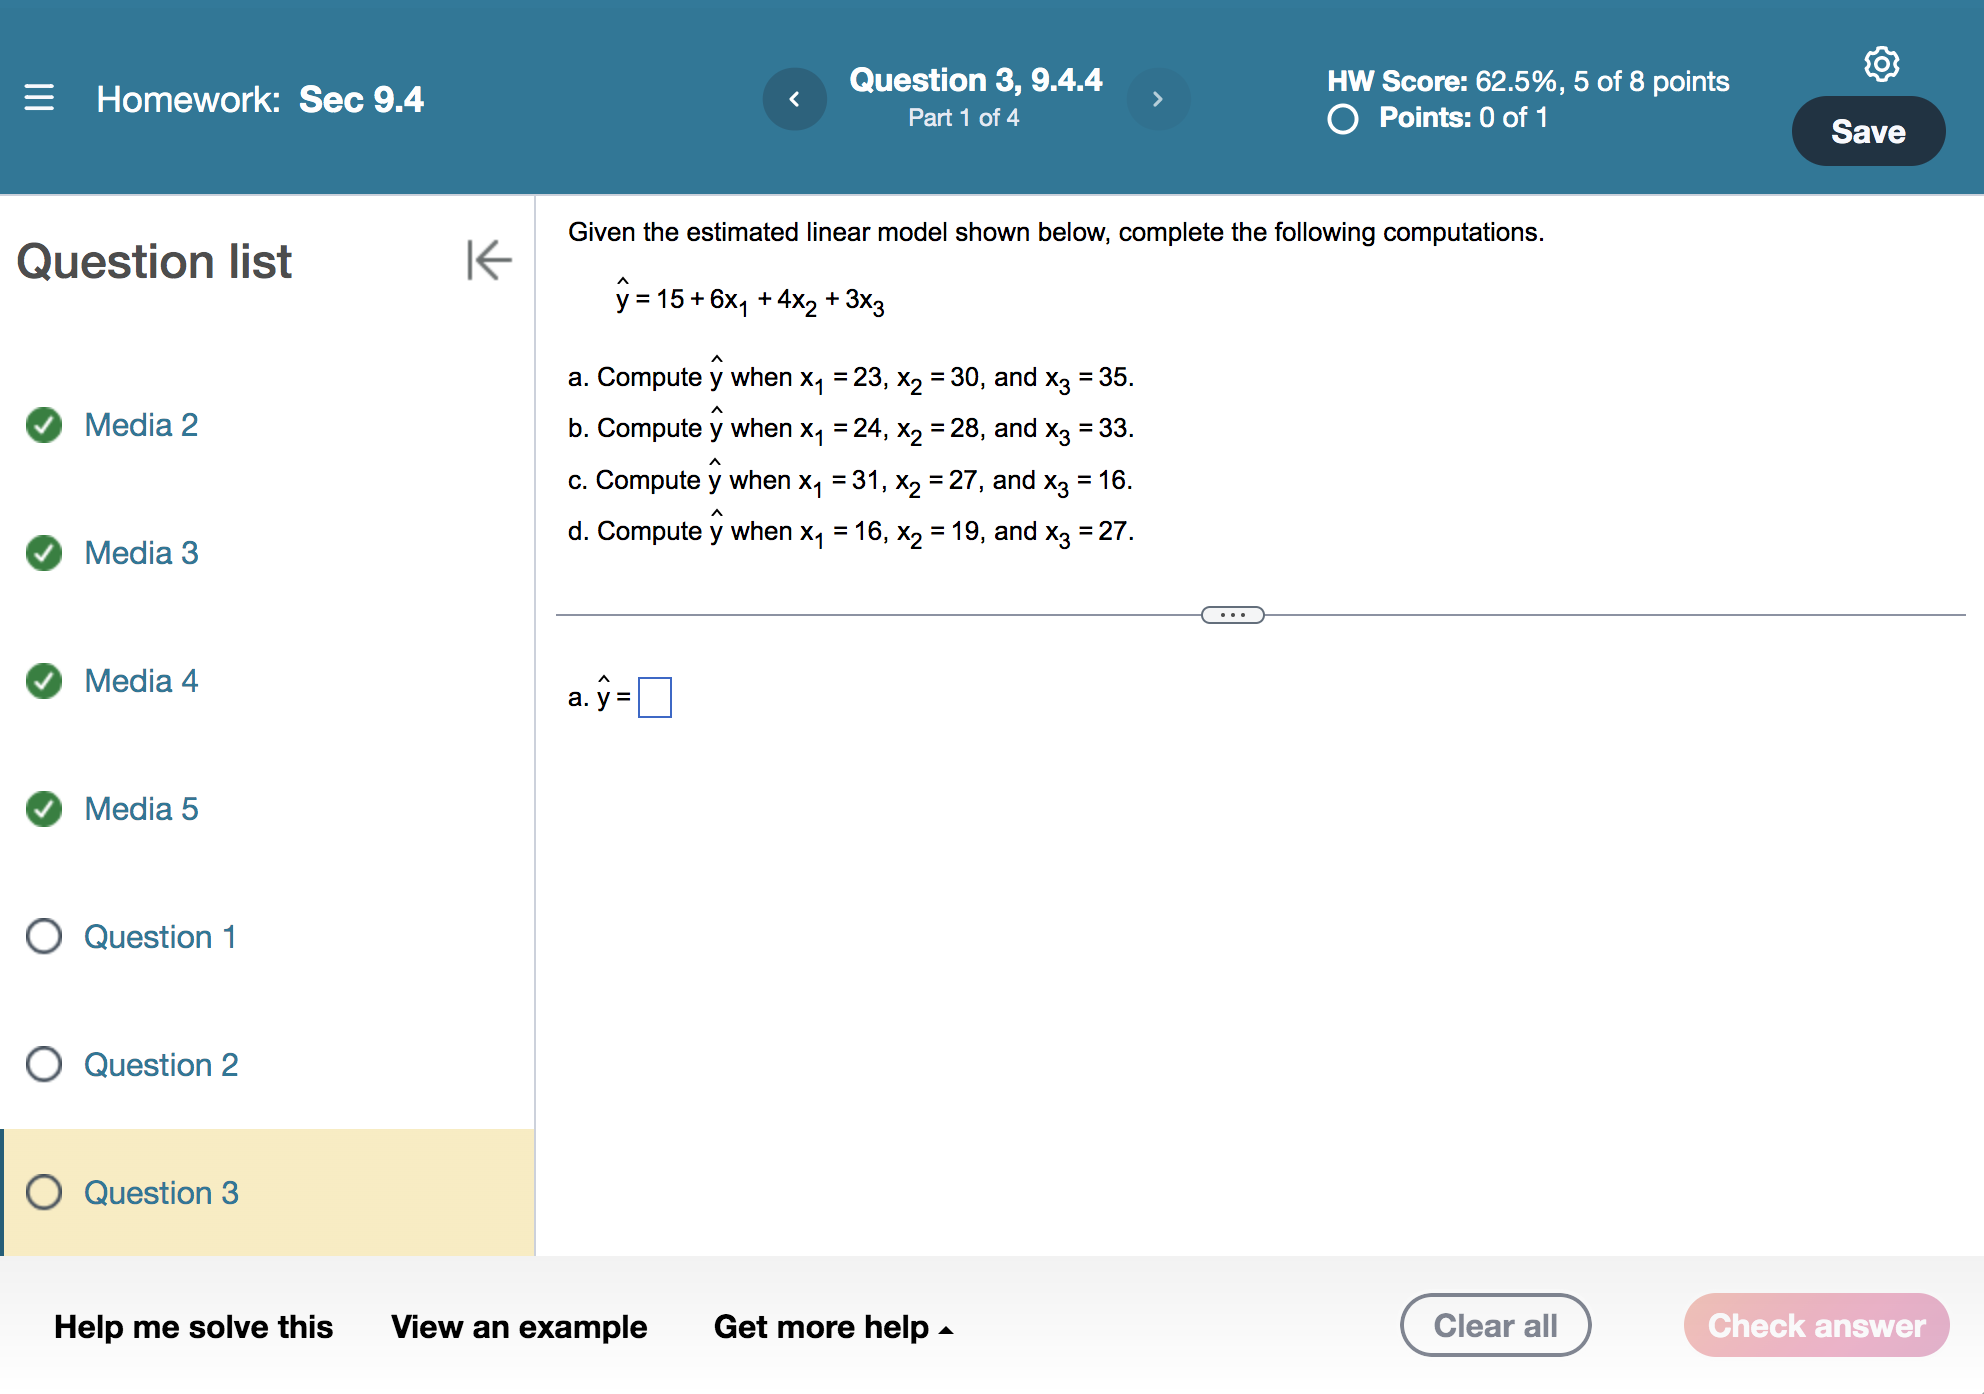The height and width of the screenshot is (1394, 1984).
Task: Go to next question arrow
Action: click(1157, 99)
